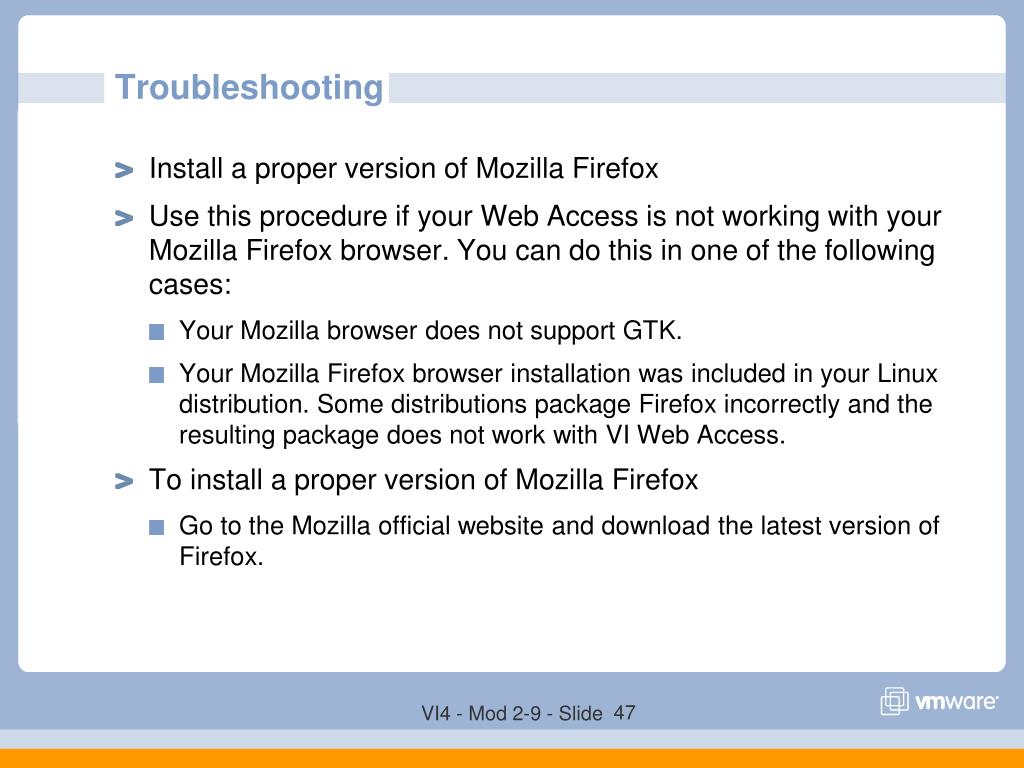1024x768 pixels.
Task: Click the arrow bullet before To install a proper version
Action: click(x=123, y=482)
